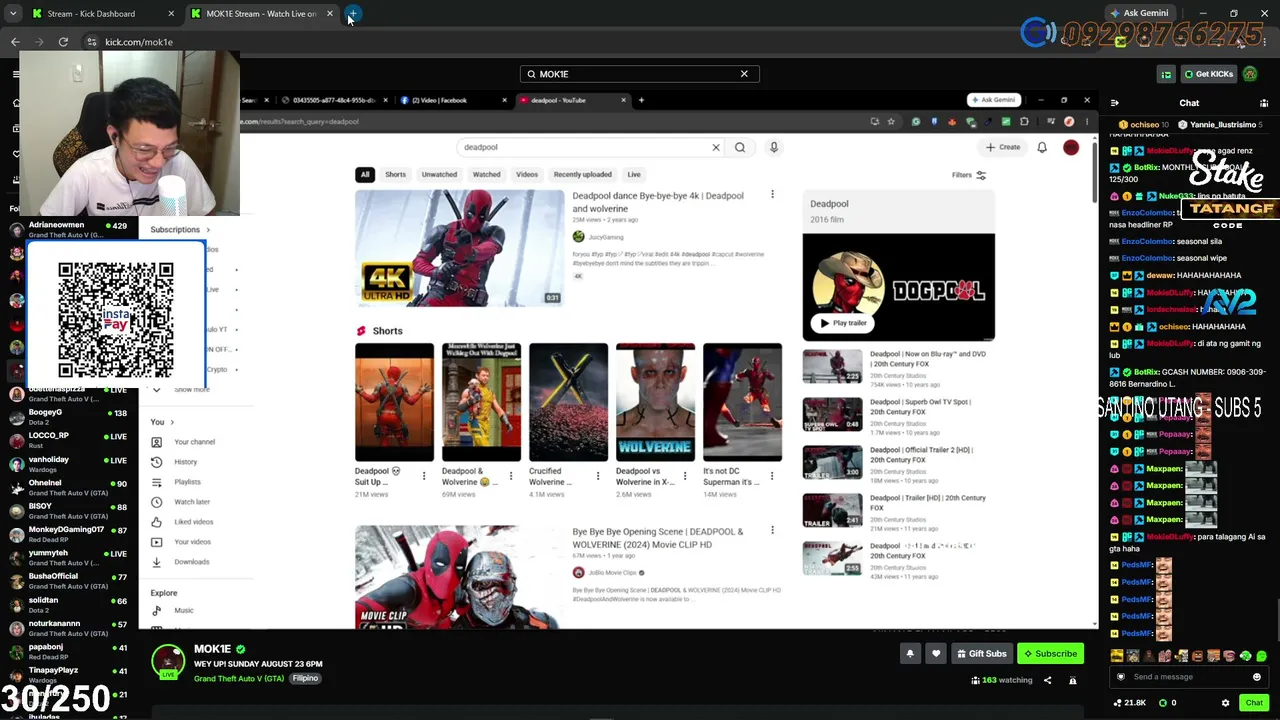The image size is (1280, 720).
Task: Follow the channel with the heart icon
Action: 936,653
